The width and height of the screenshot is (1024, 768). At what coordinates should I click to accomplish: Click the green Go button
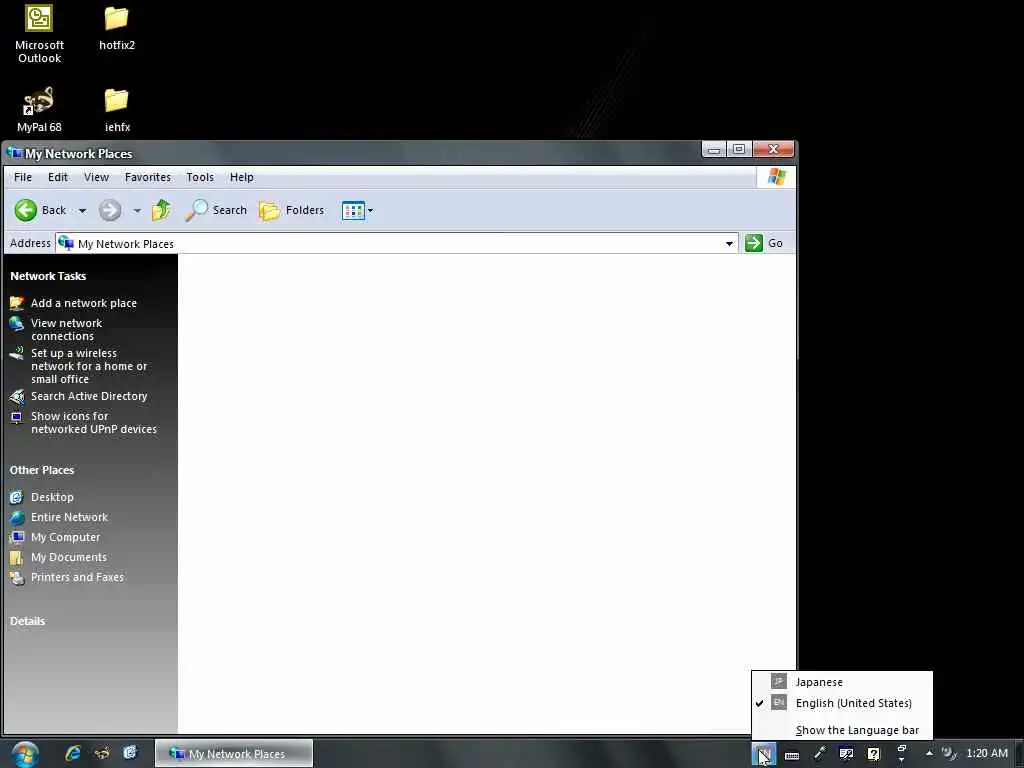pos(764,243)
